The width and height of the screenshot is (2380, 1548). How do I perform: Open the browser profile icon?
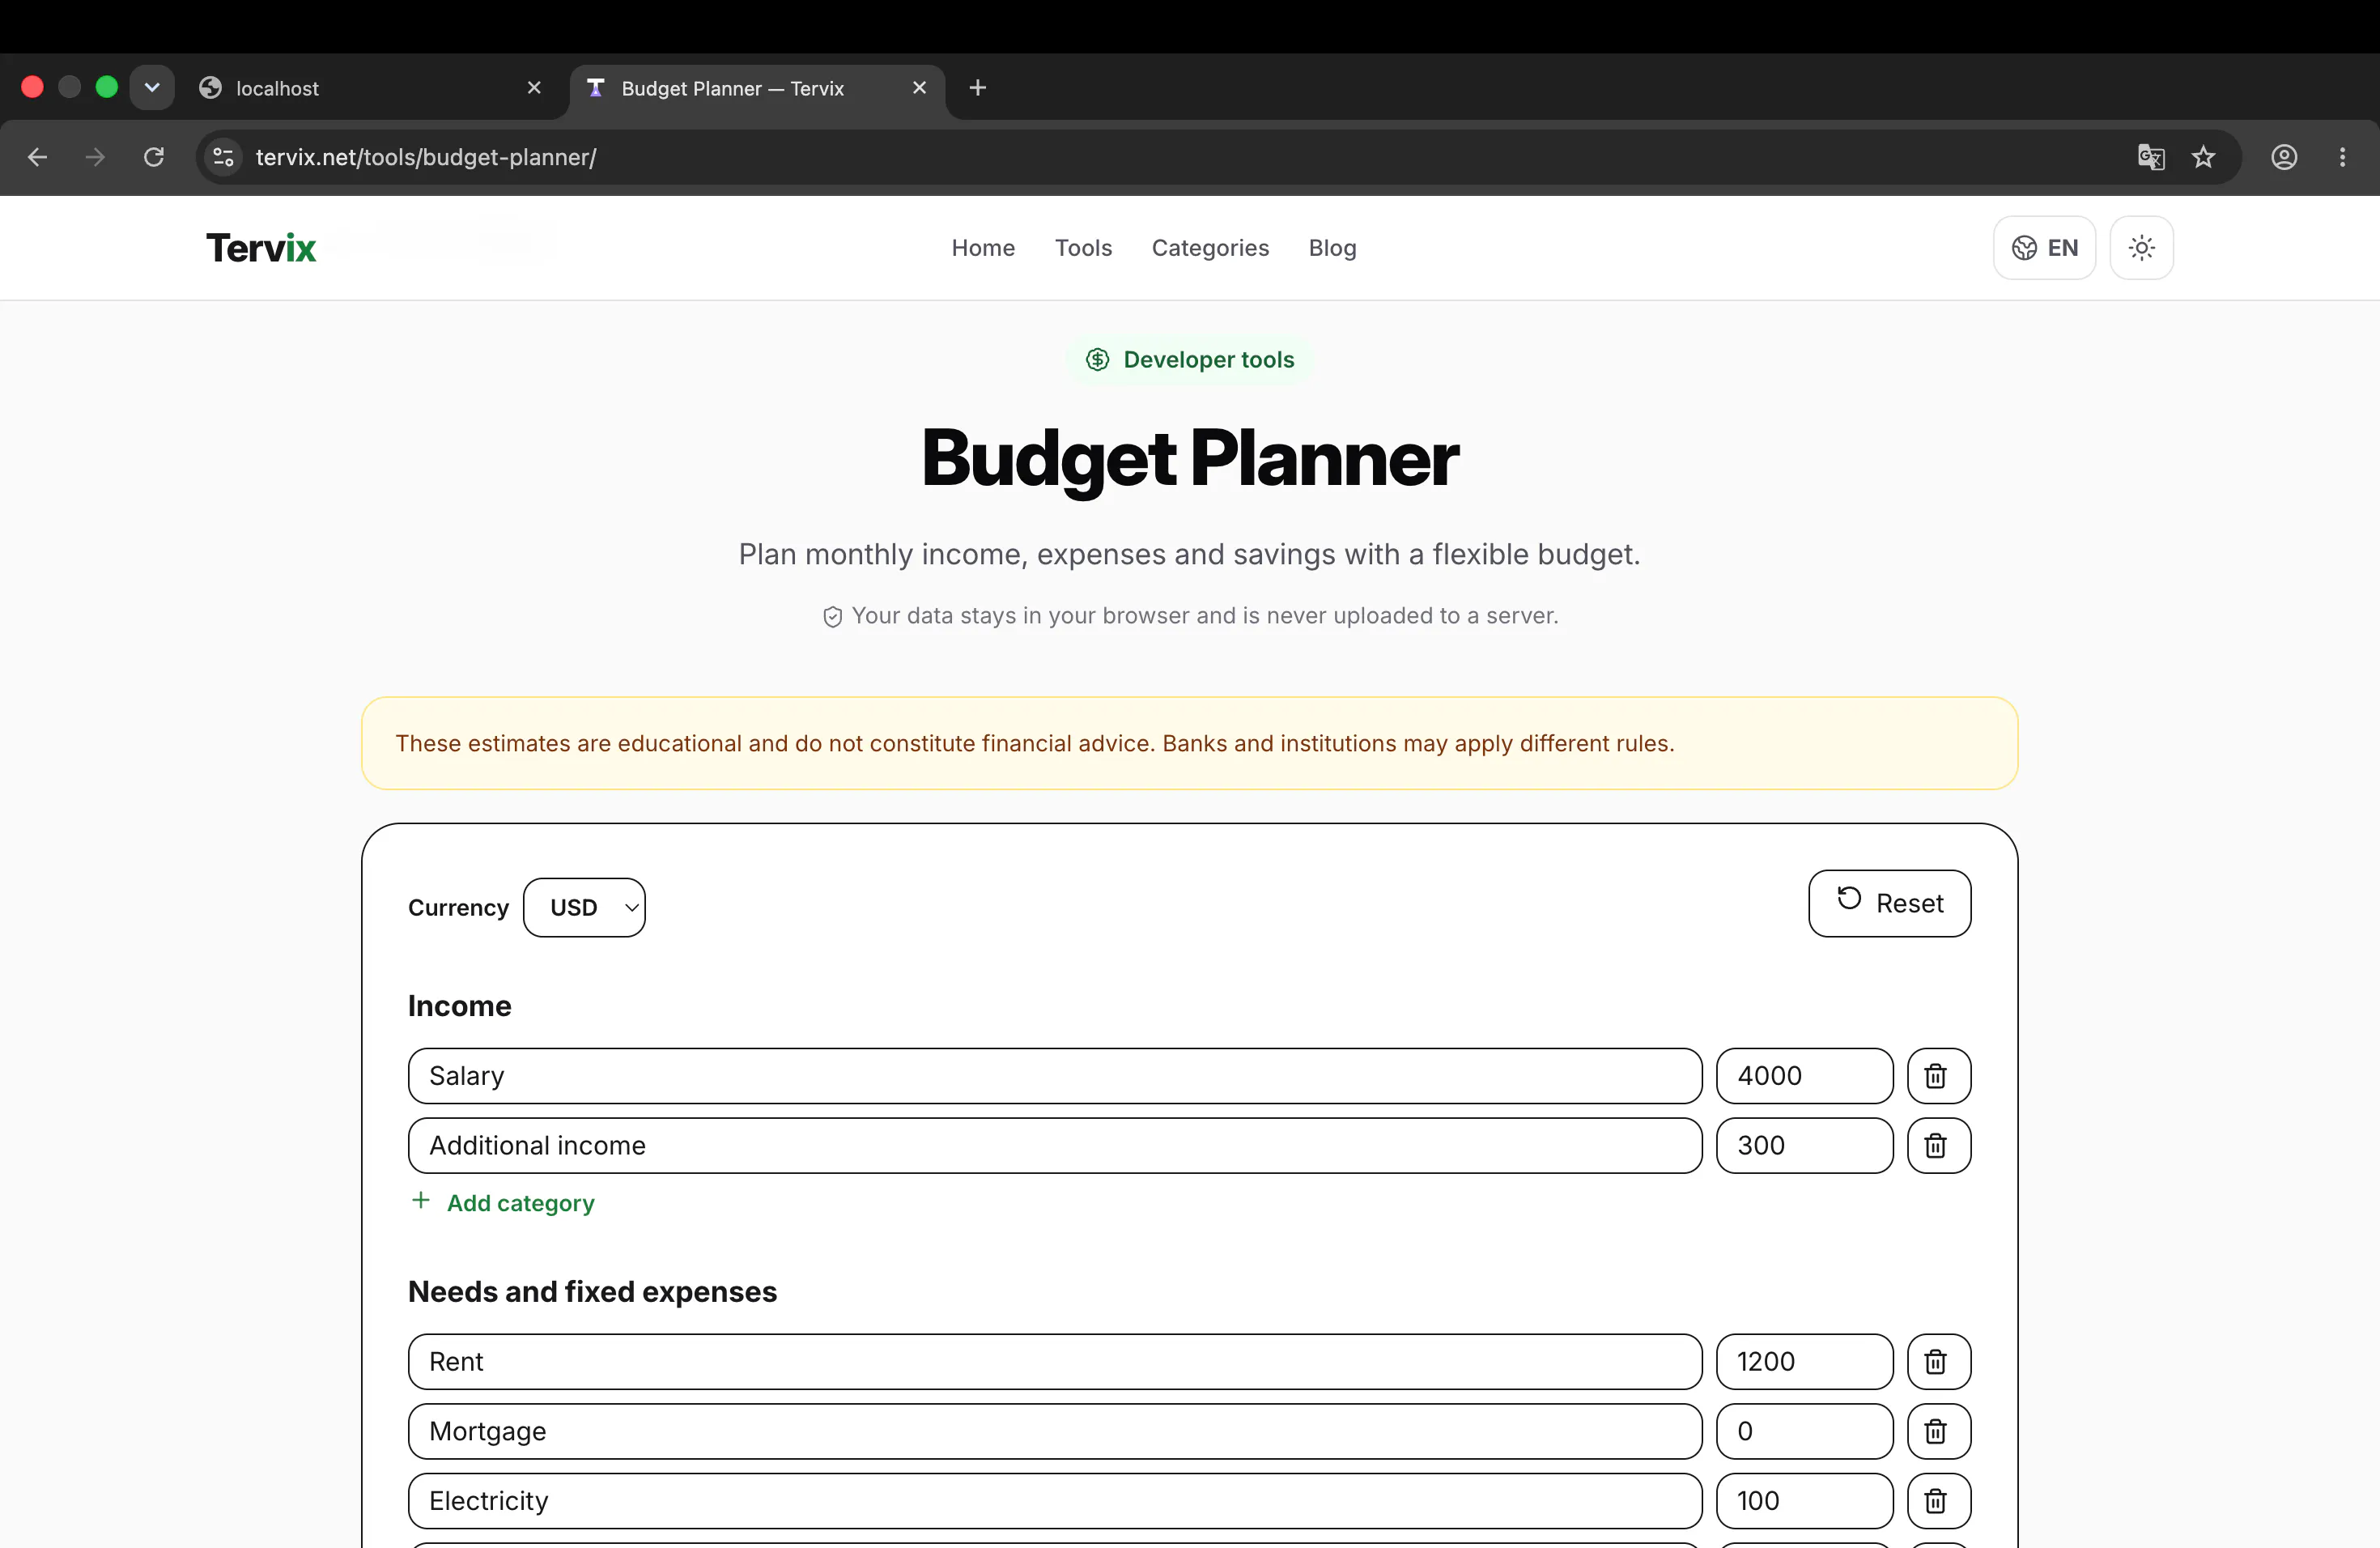click(2283, 157)
